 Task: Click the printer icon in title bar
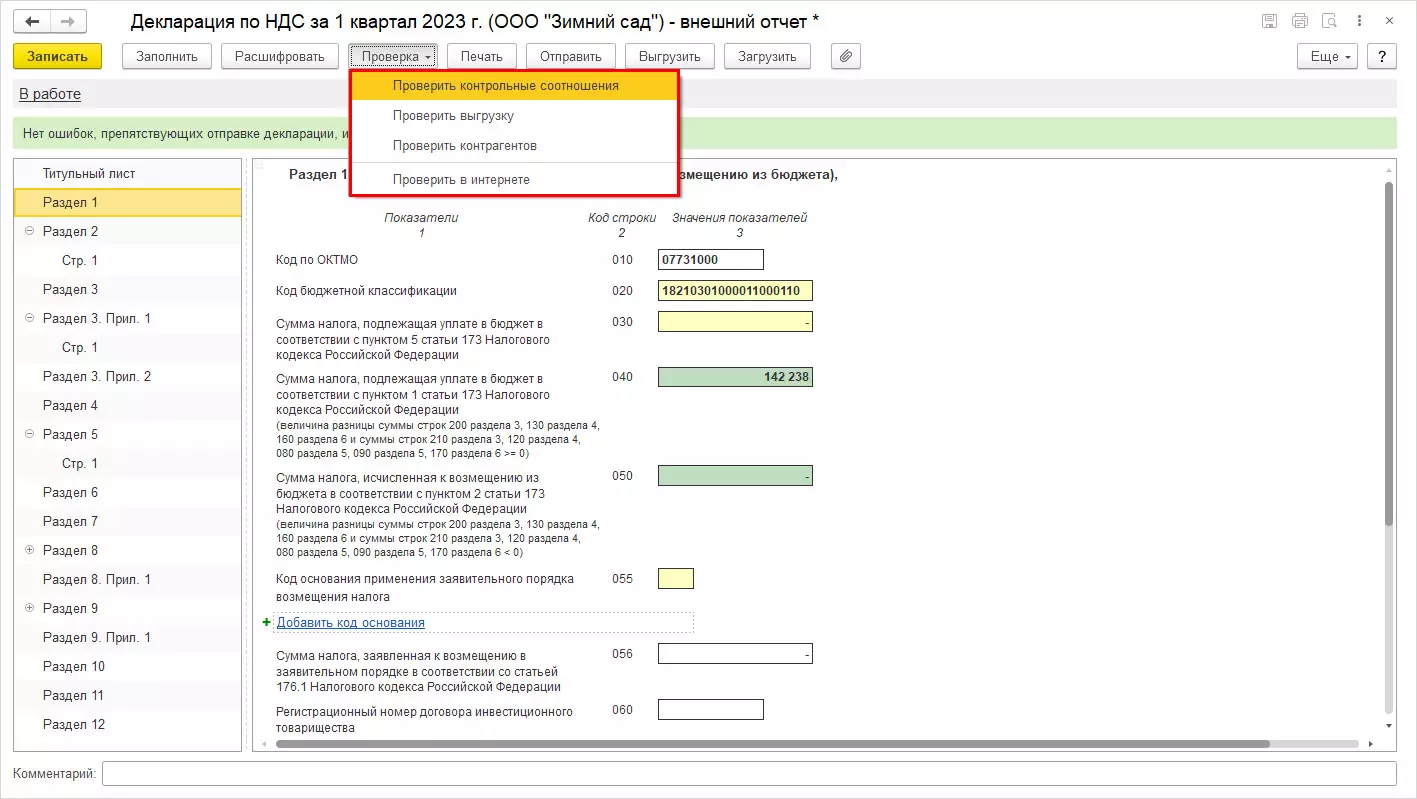point(1300,21)
